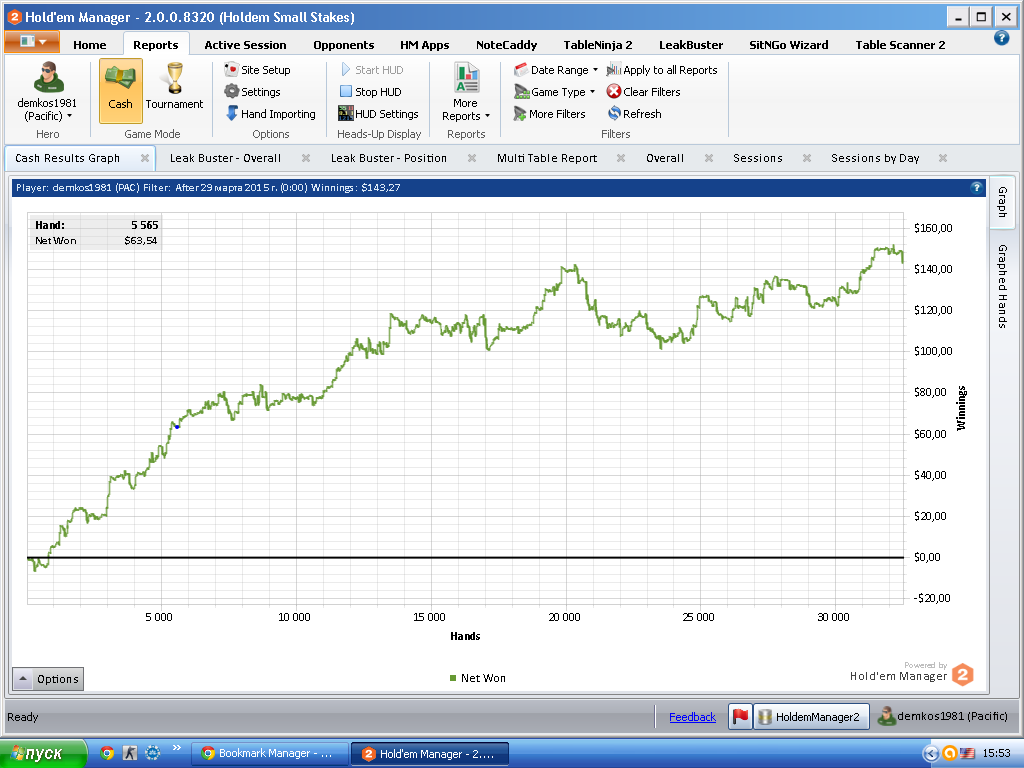Click the Hand 5 565 value in the graph tooltip
The image size is (1024, 768).
point(144,225)
